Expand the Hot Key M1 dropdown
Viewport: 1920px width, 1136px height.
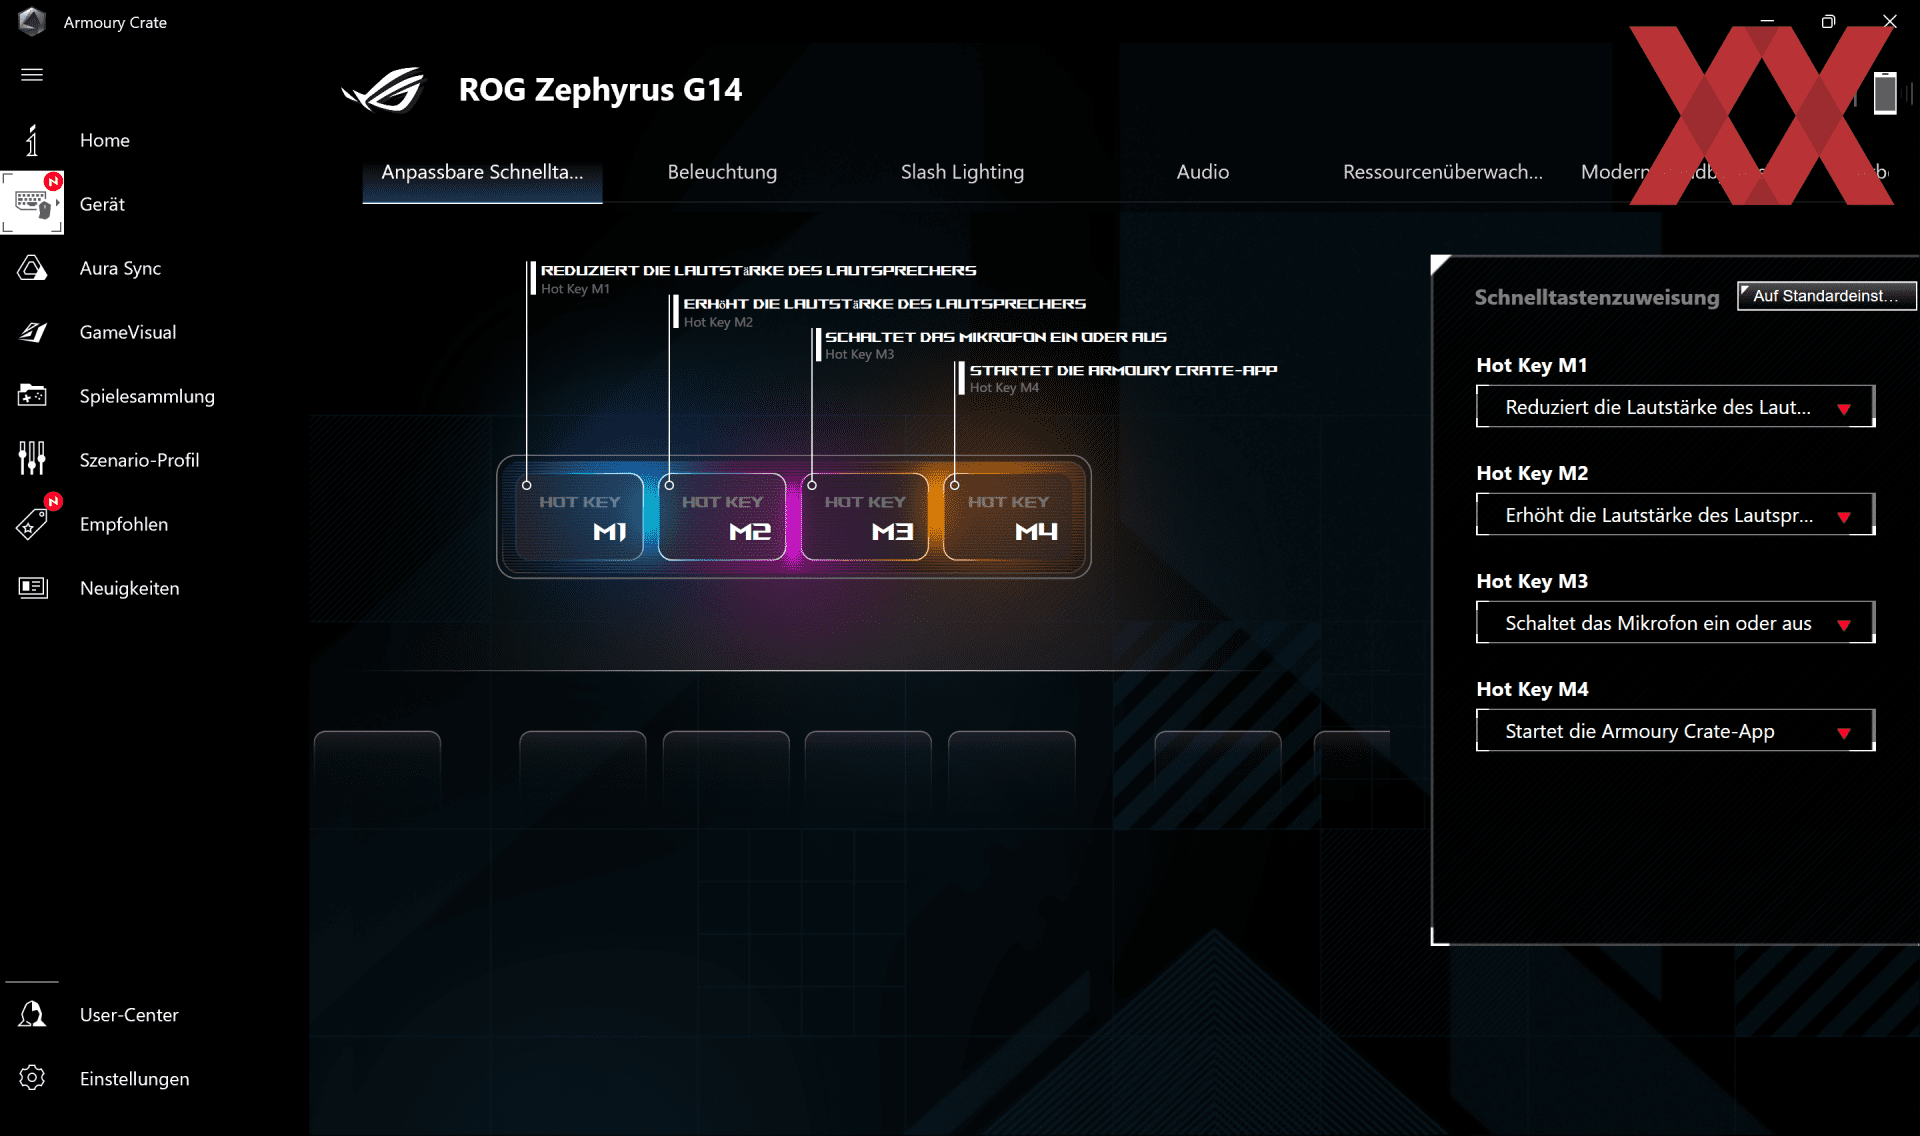pos(1675,407)
